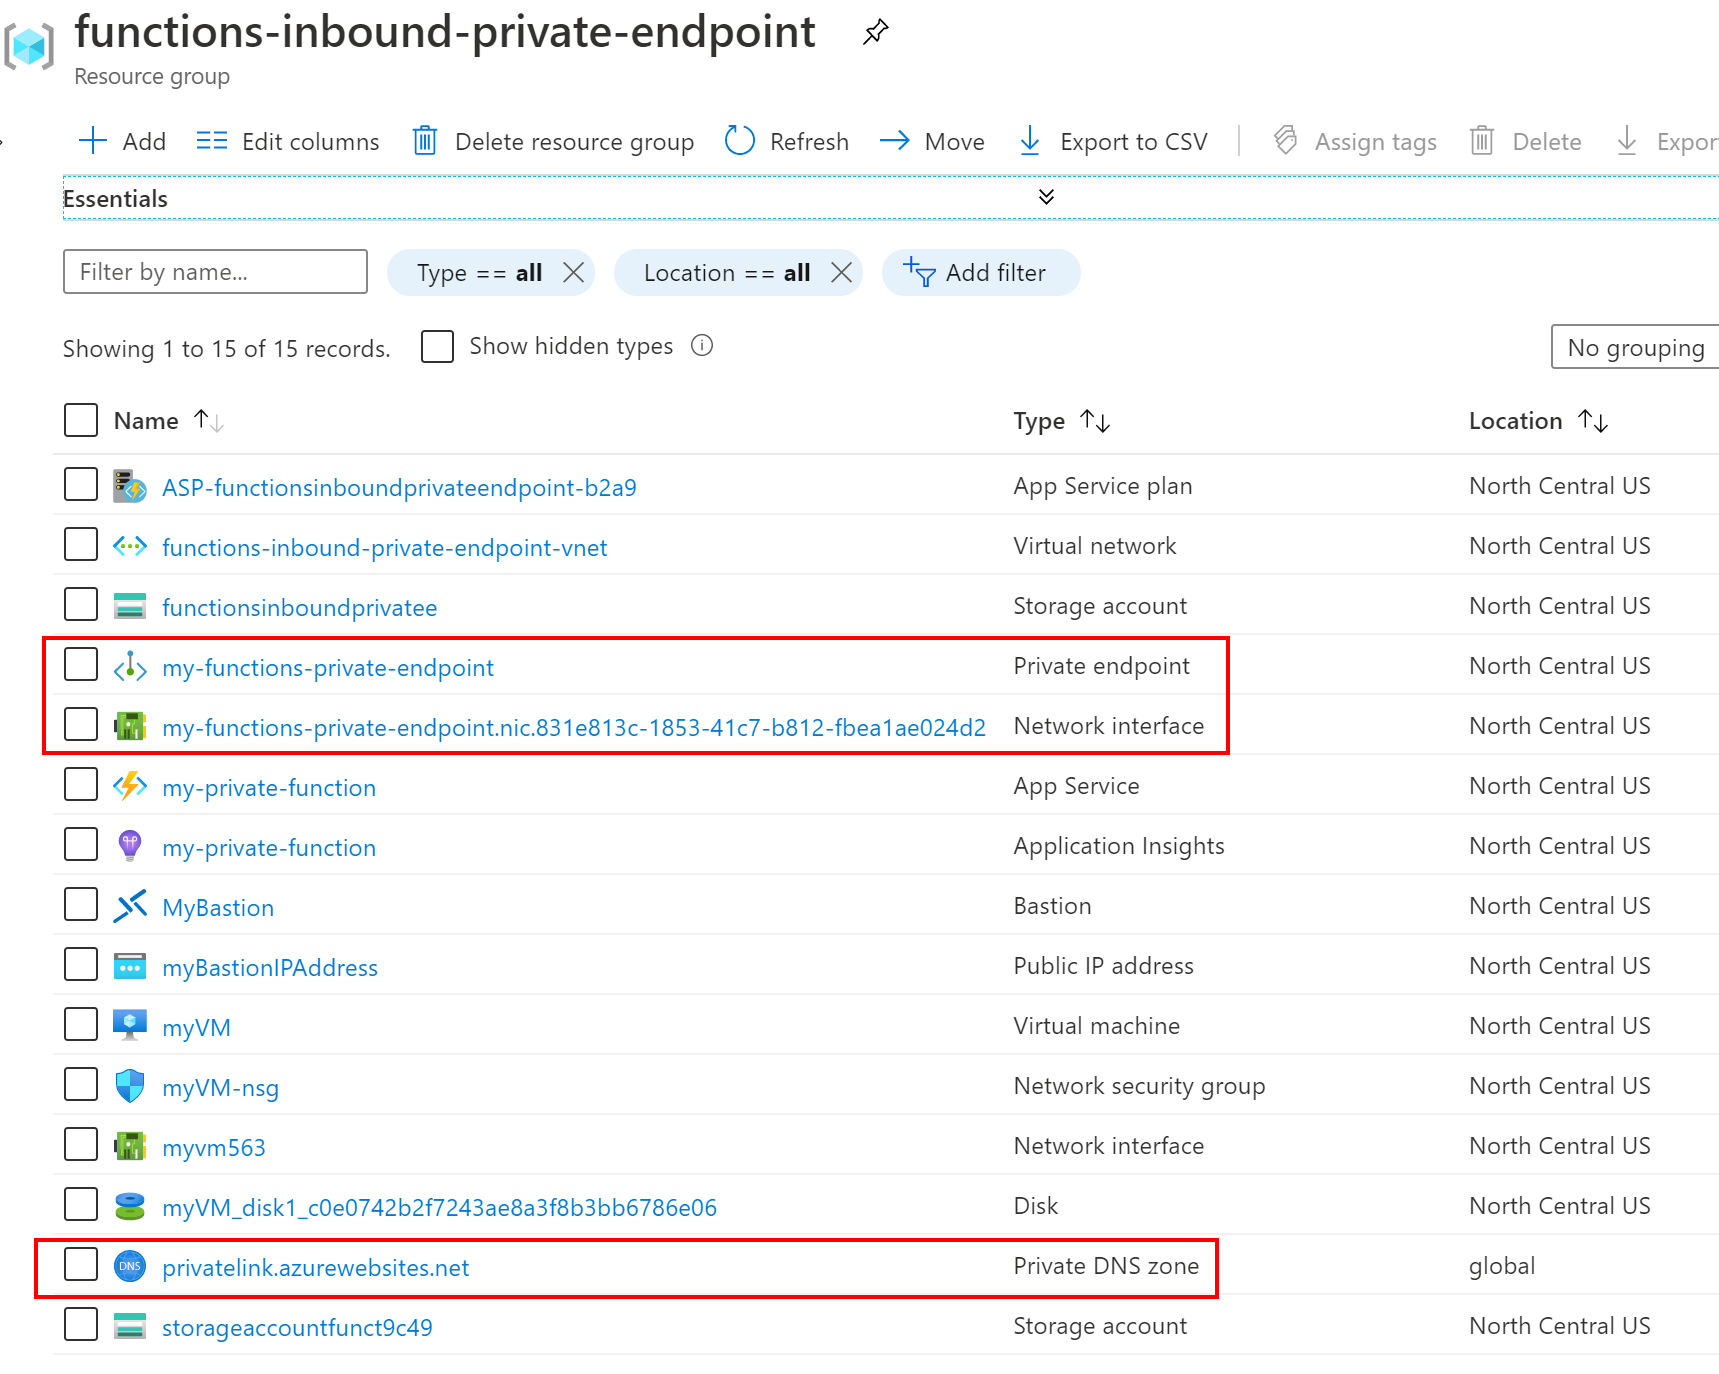Click the disk icon
Image resolution: width=1719 pixels, height=1374 pixels.
coord(130,1206)
